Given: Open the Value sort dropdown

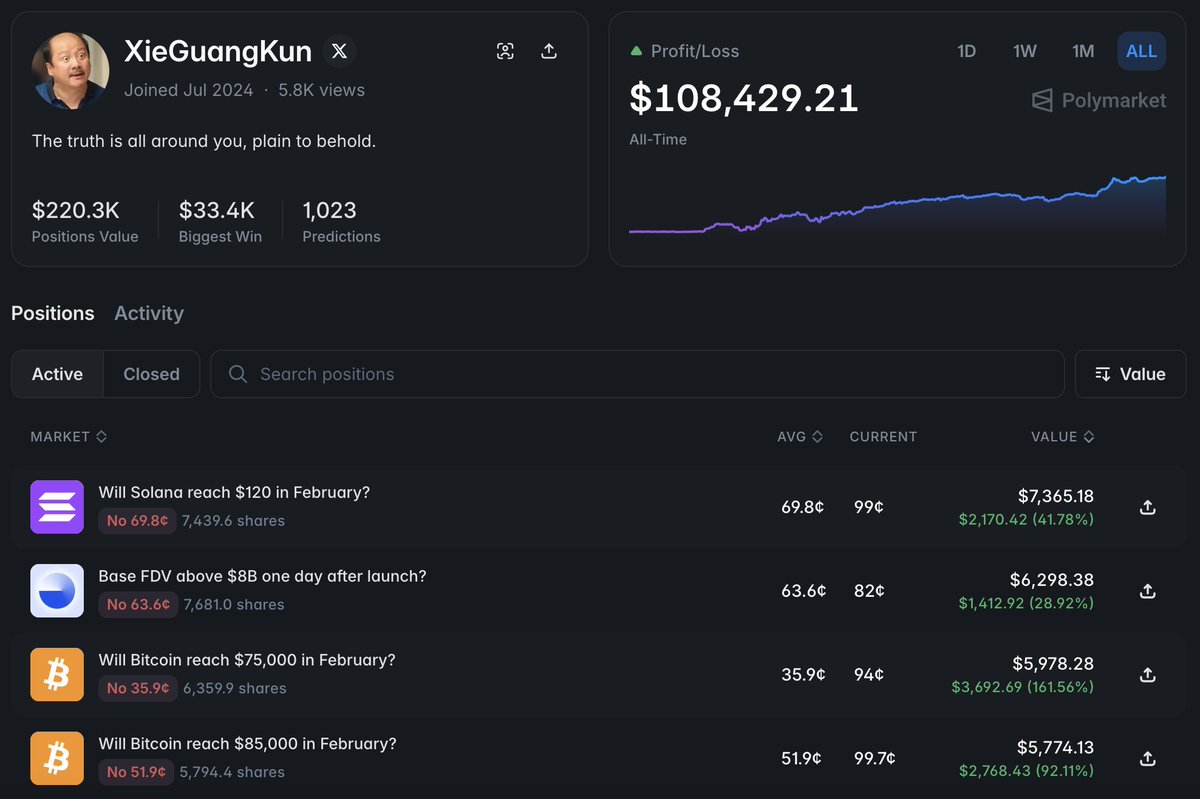Looking at the screenshot, I should tap(1130, 374).
